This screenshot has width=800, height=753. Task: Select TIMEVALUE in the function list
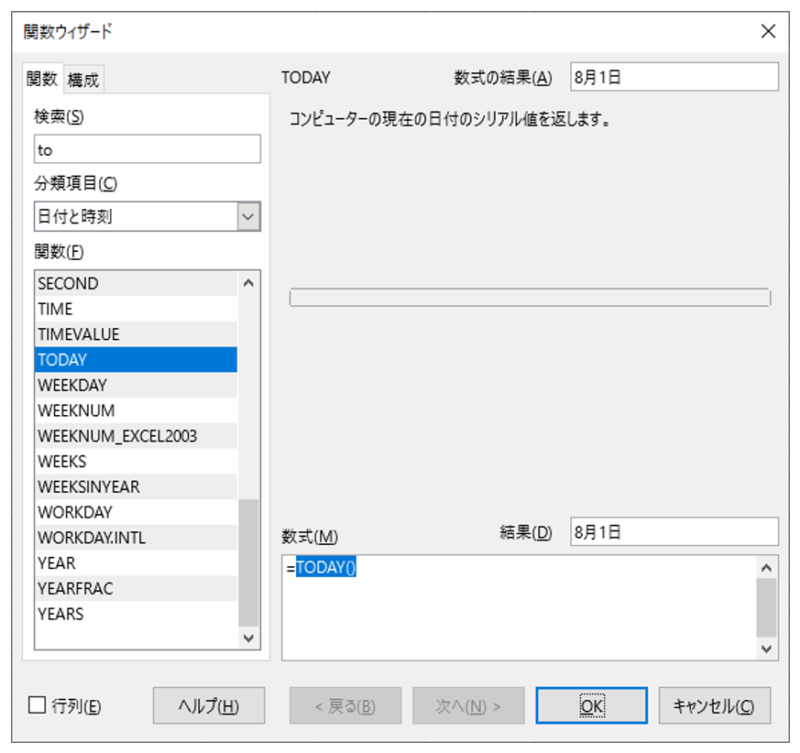tap(136, 334)
